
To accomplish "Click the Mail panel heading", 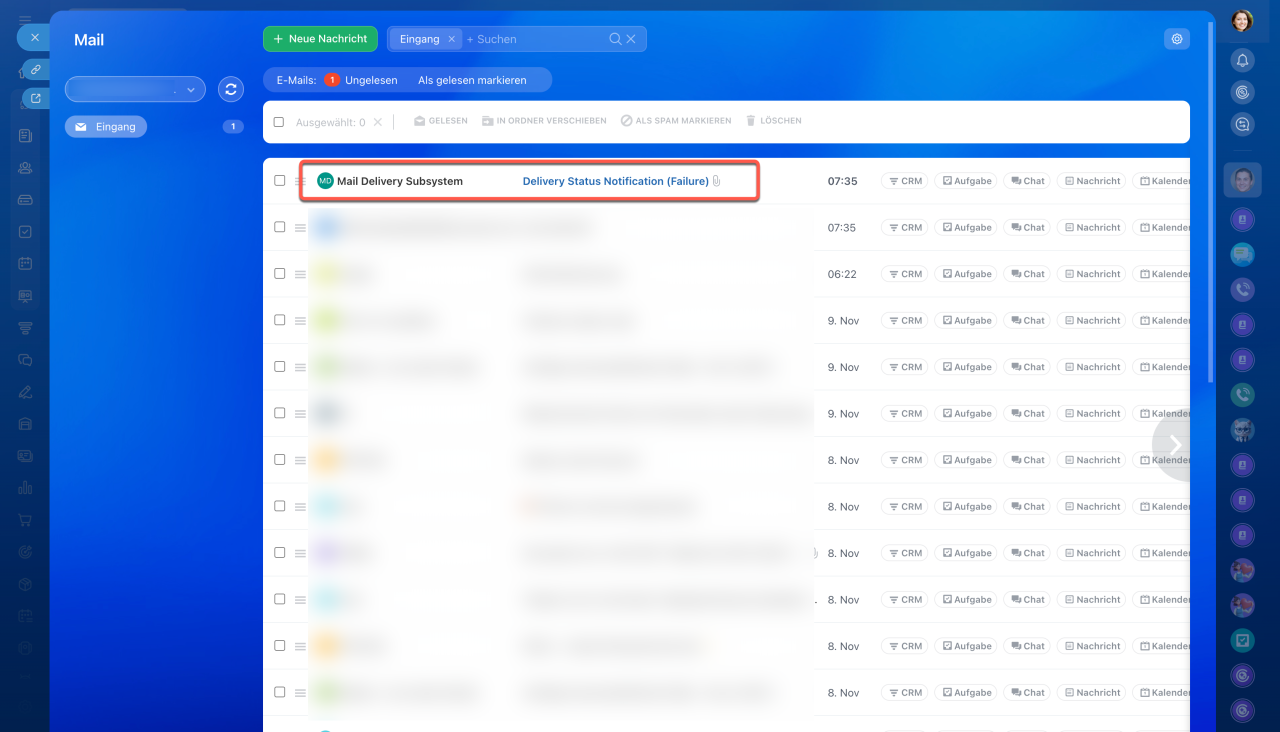I will (89, 40).
